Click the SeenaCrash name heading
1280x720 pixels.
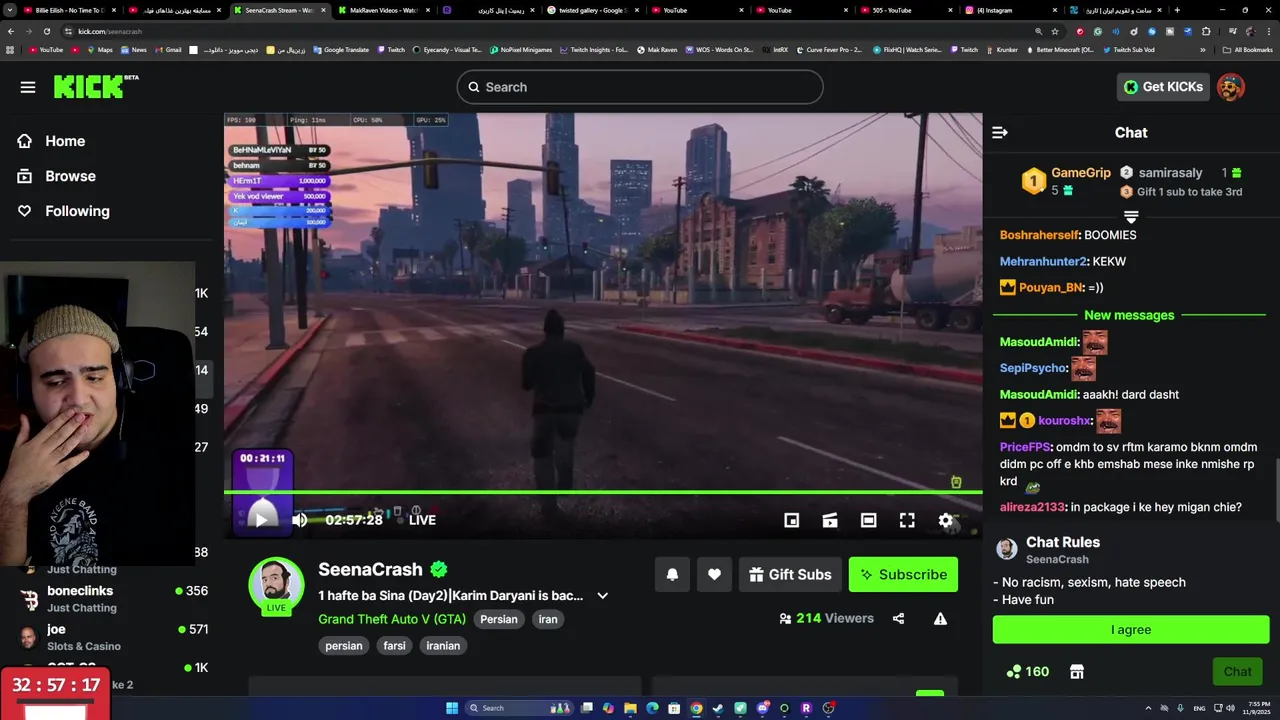click(x=370, y=569)
